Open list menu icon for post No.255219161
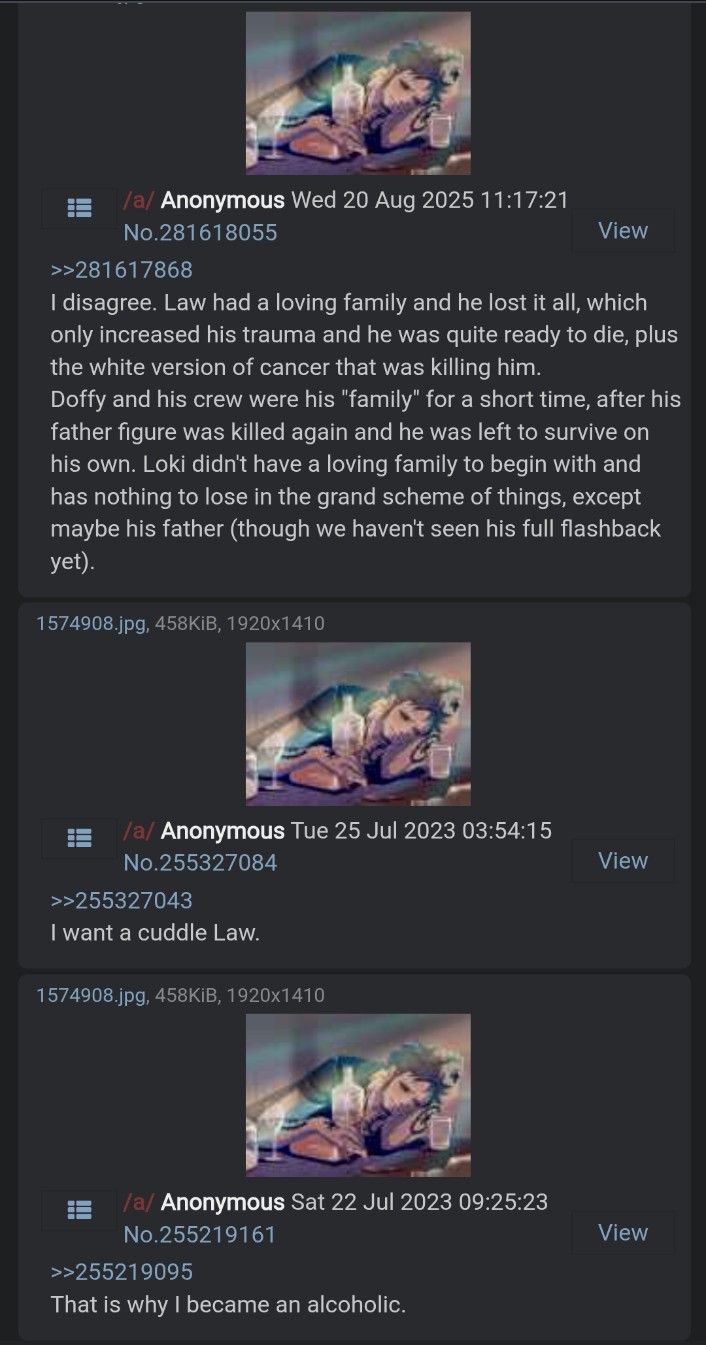The height and width of the screenshot is (1345, 706). pyautogui.click(x=79, y=1210)
